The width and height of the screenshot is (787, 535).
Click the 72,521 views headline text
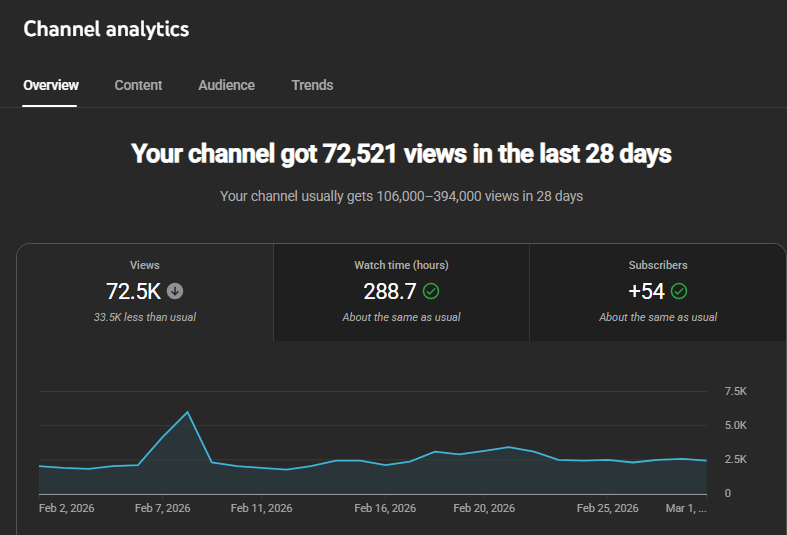click(x=401, y=154)
